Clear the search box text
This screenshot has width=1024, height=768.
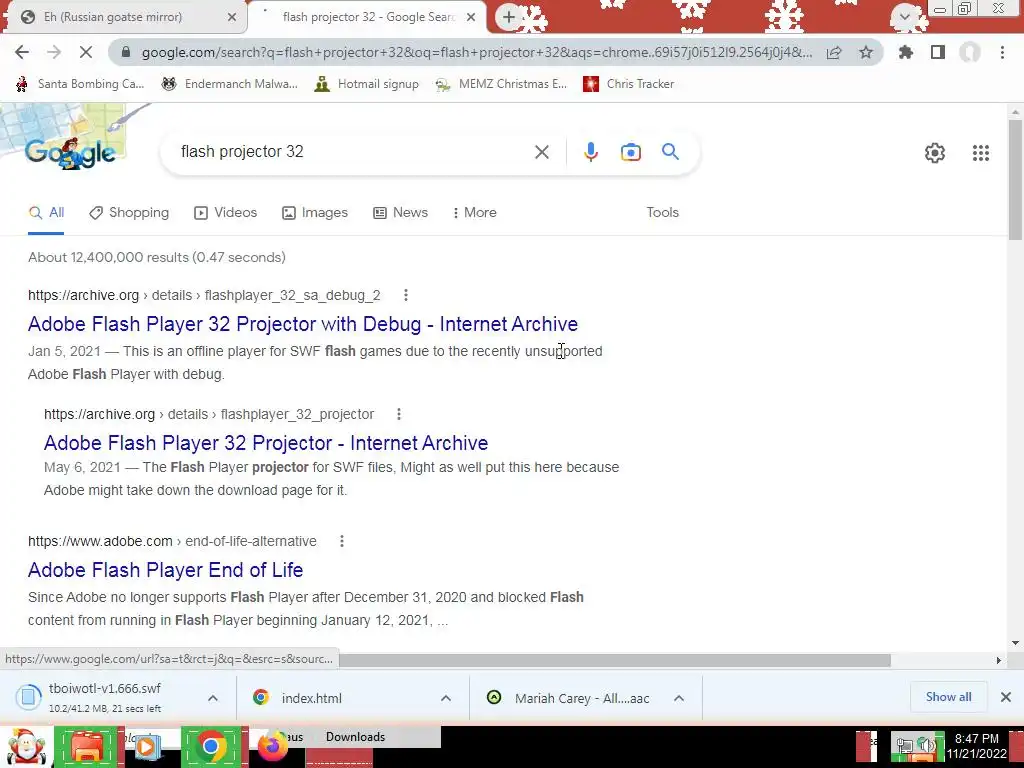tap(541, 152)
